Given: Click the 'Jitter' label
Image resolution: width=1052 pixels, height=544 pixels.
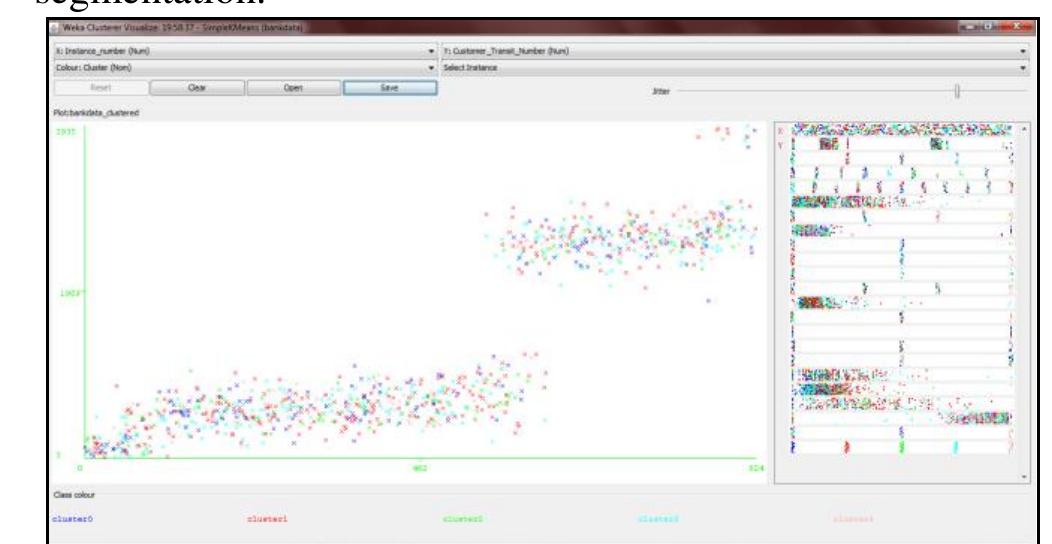Looking at the screenshot, I should (661, 91).
